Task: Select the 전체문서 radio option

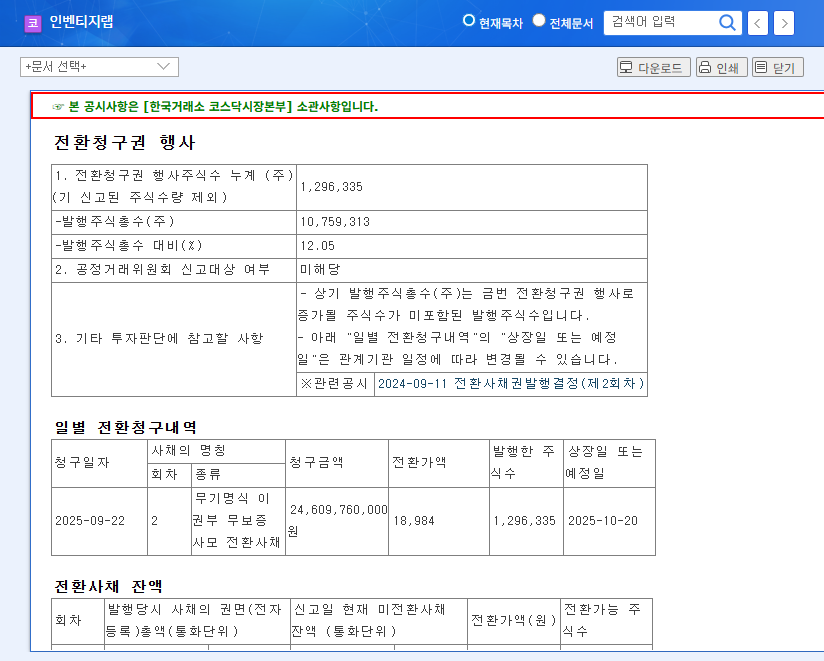Action: click(539, 20)
